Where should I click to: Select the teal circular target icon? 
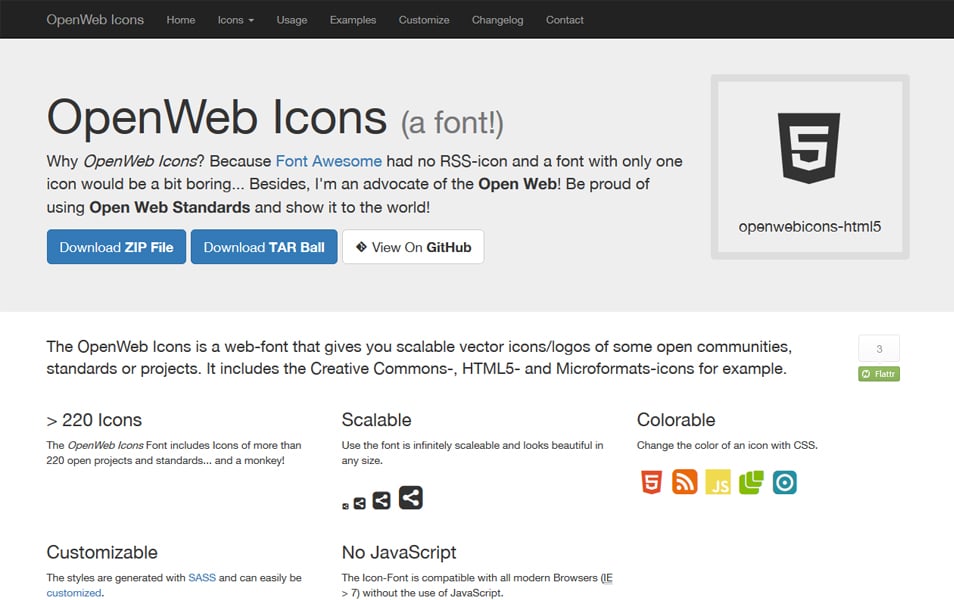(784, 482)
